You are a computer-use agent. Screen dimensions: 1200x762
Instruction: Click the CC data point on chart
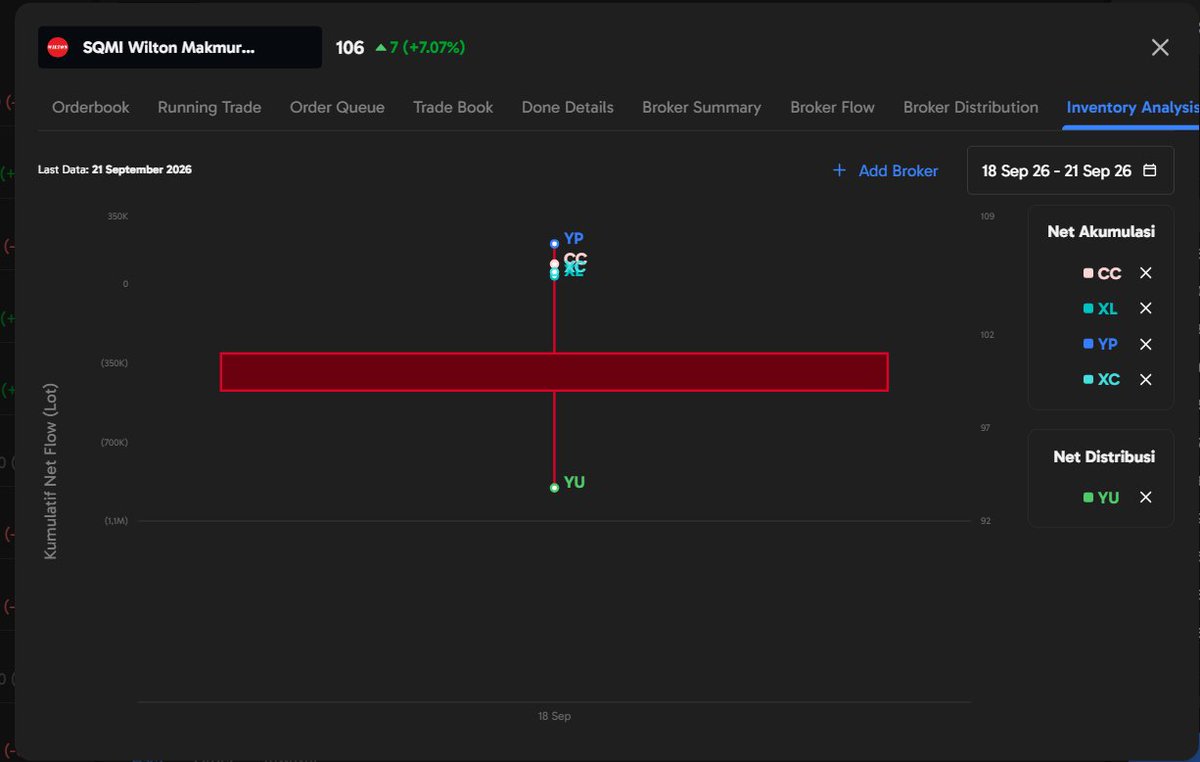tap(554, 263)
